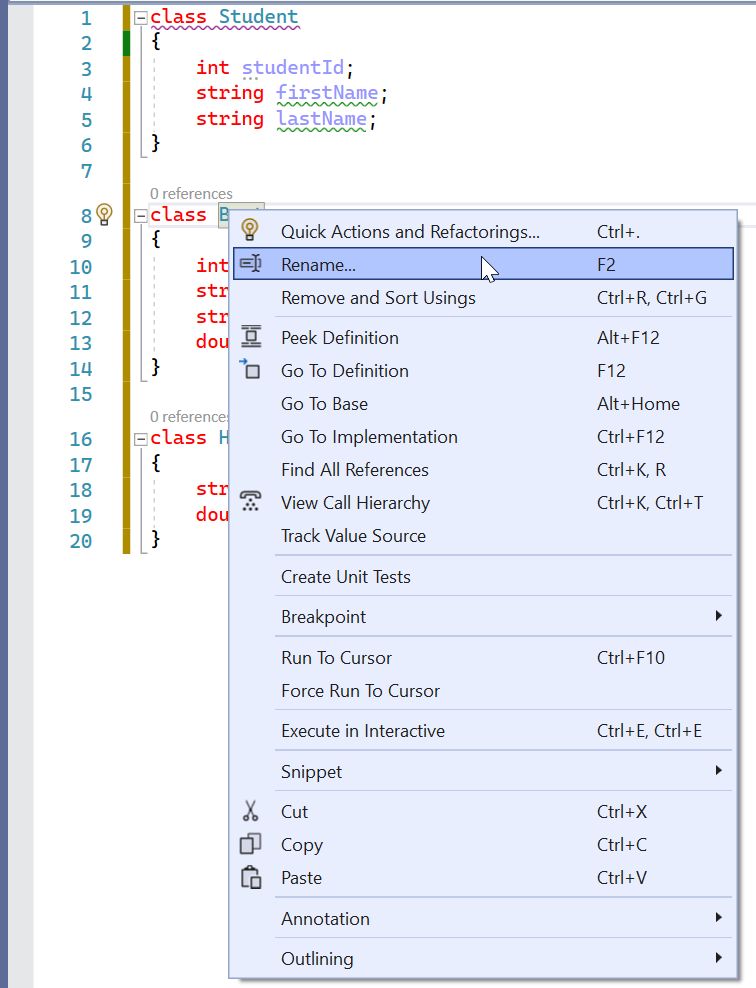
Task: Click the Rename icon in context menu
Action: pos(251,263)
